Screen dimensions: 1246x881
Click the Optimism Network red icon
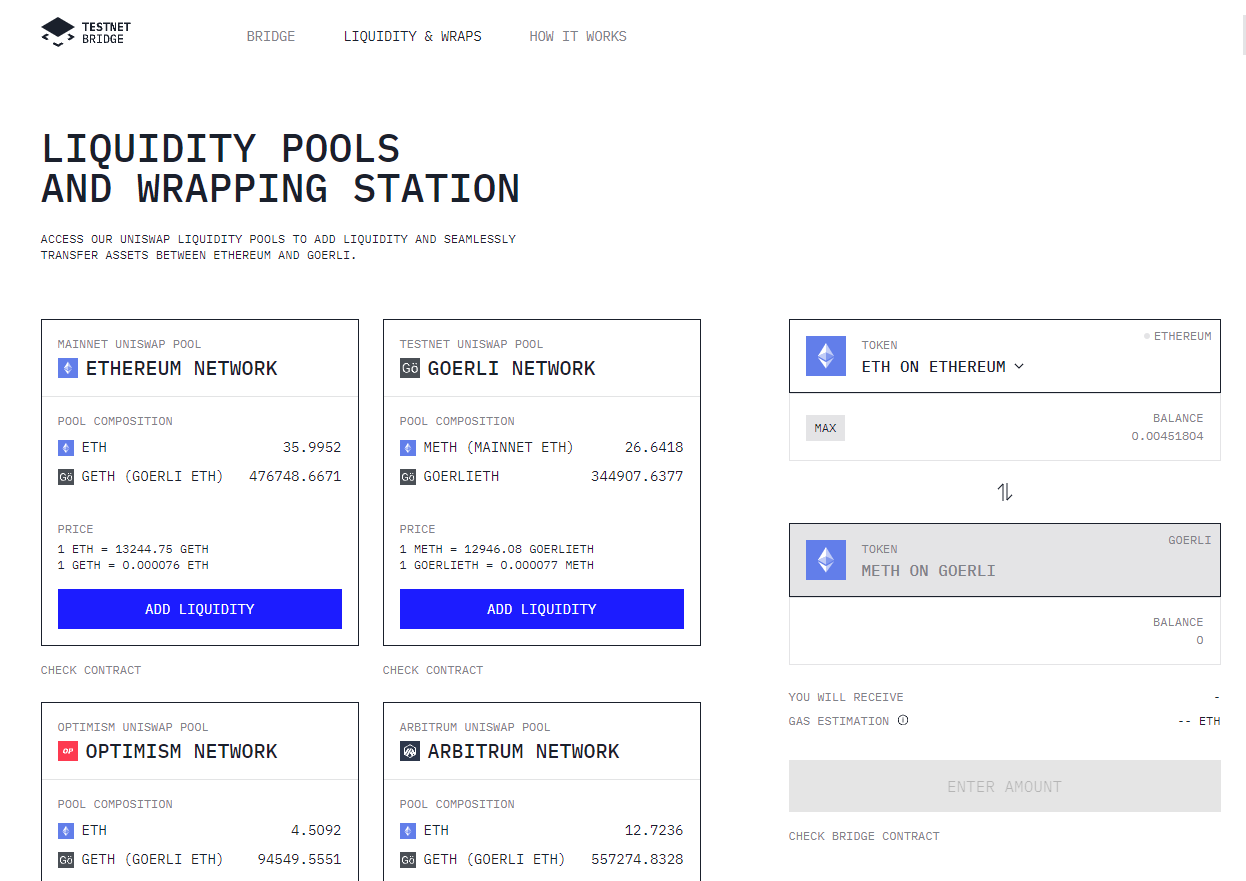[67, 751]
